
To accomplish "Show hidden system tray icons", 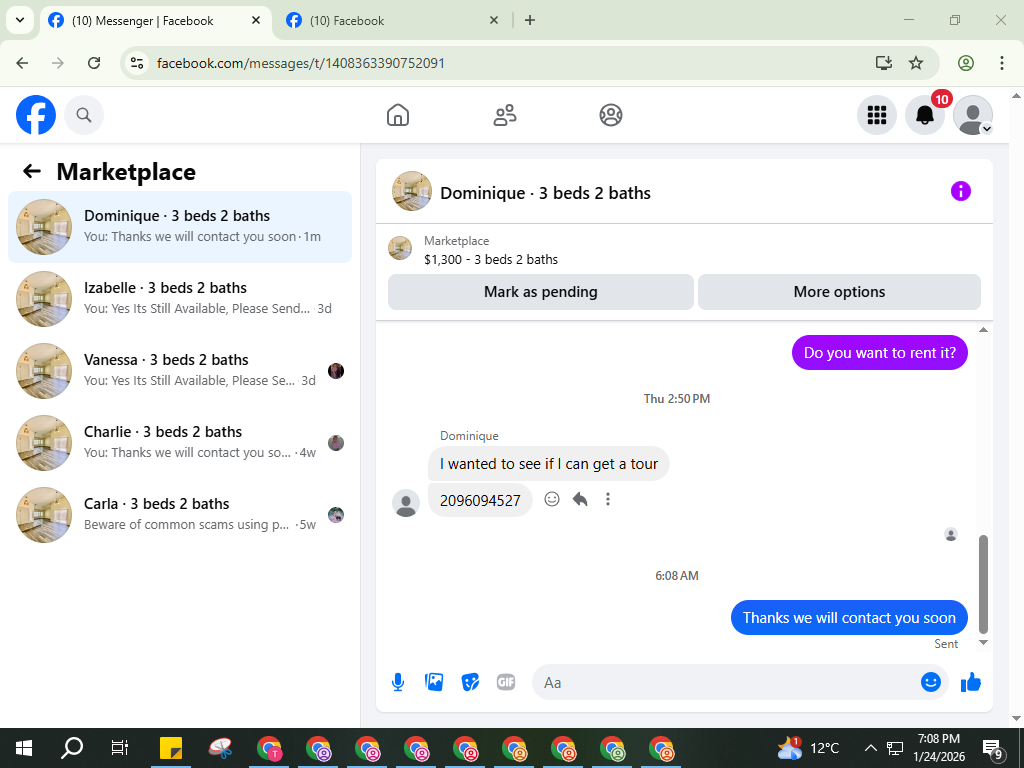I will [x=871, y=748].
